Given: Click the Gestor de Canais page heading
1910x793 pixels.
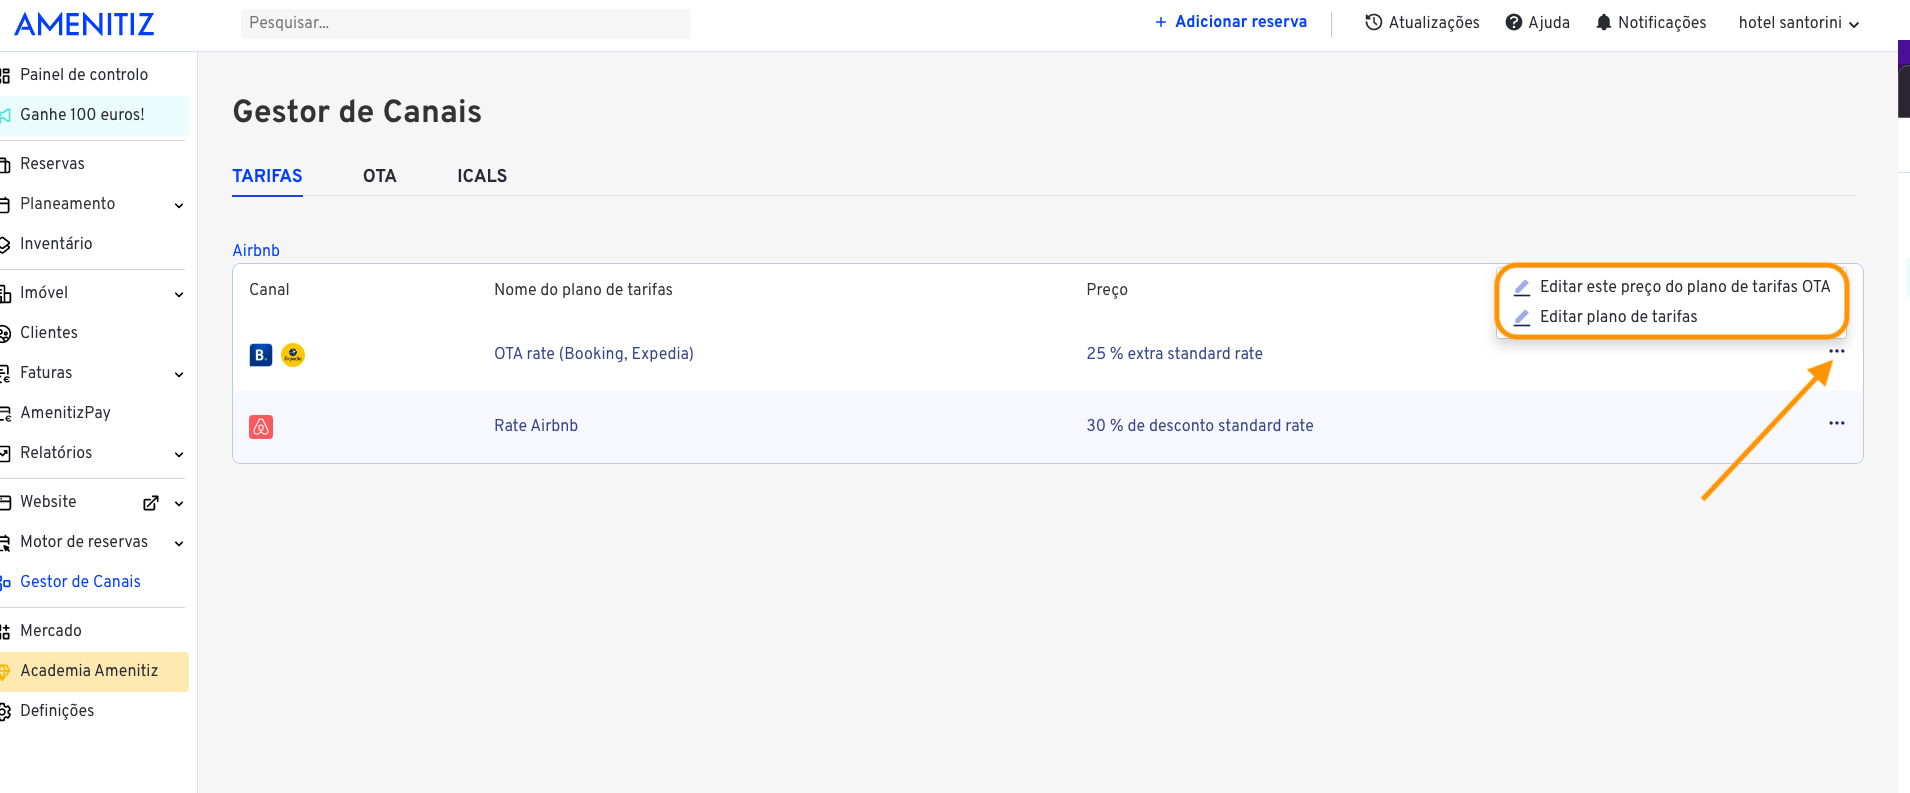Looking at the screenshot, I should 357,112.
